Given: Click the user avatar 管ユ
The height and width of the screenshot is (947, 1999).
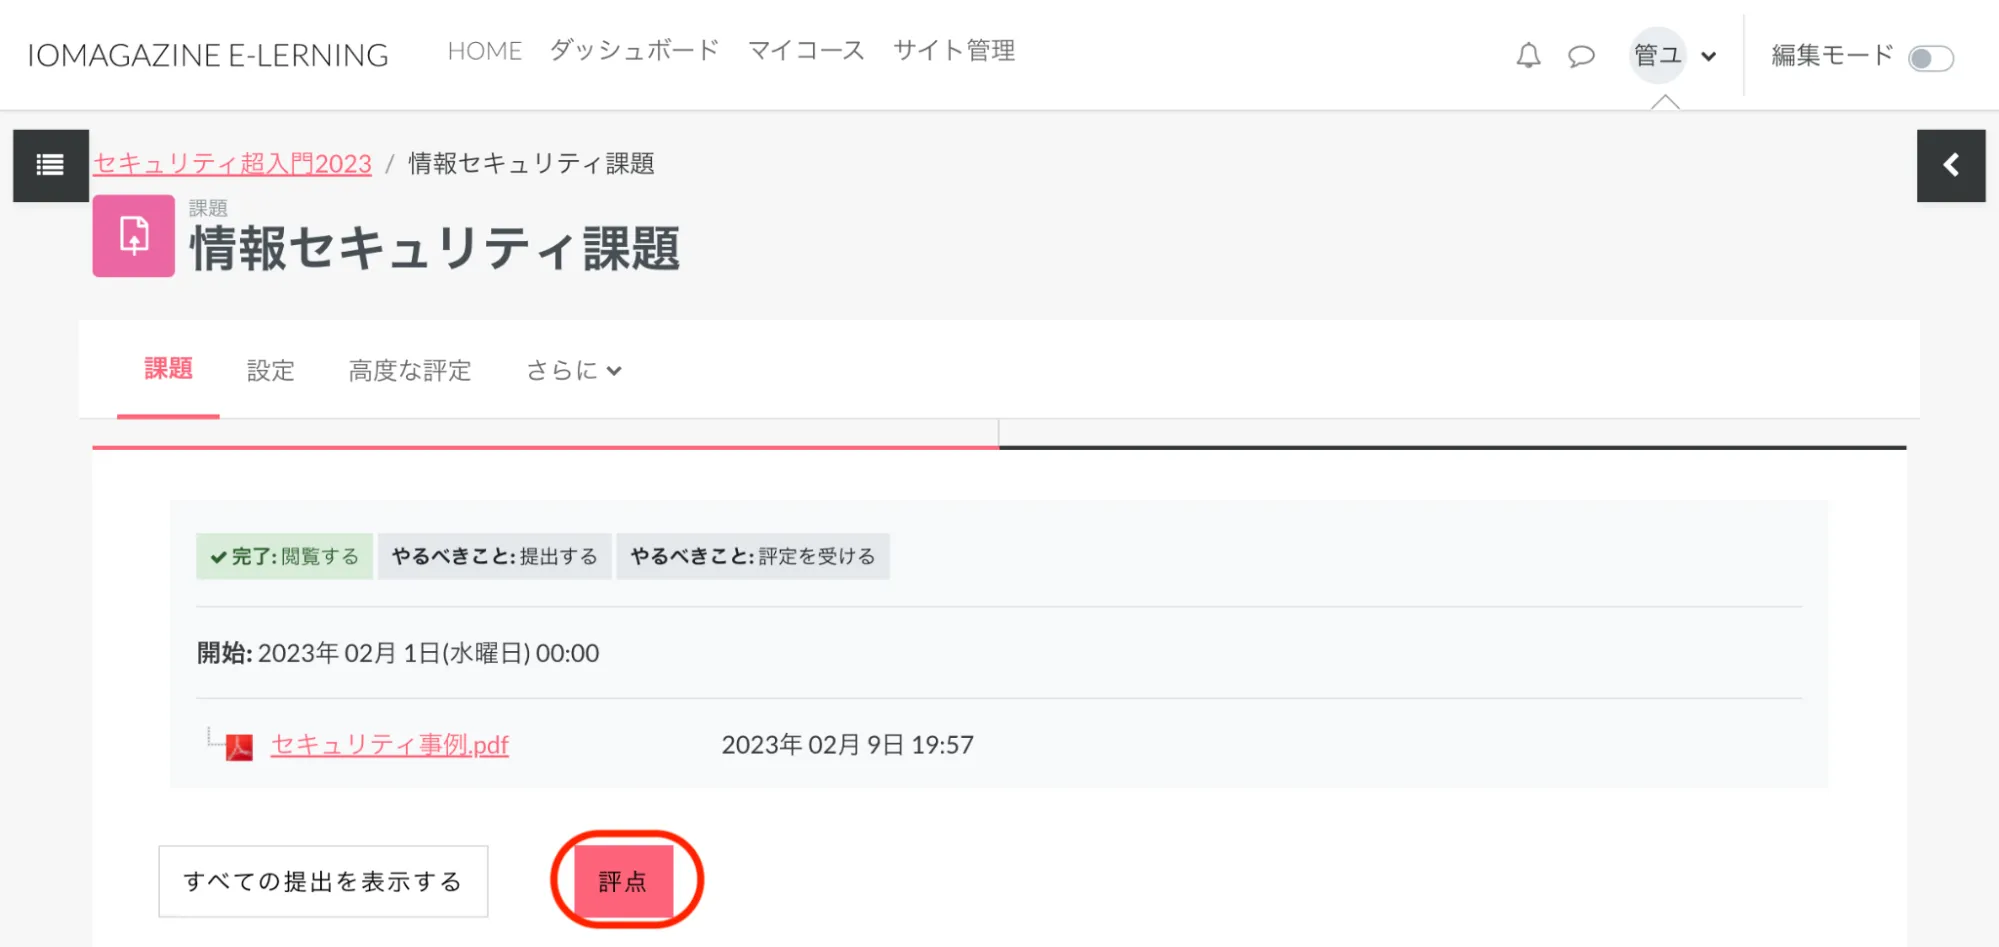Looking at the screenshot, I should (x=1657, y=55).
